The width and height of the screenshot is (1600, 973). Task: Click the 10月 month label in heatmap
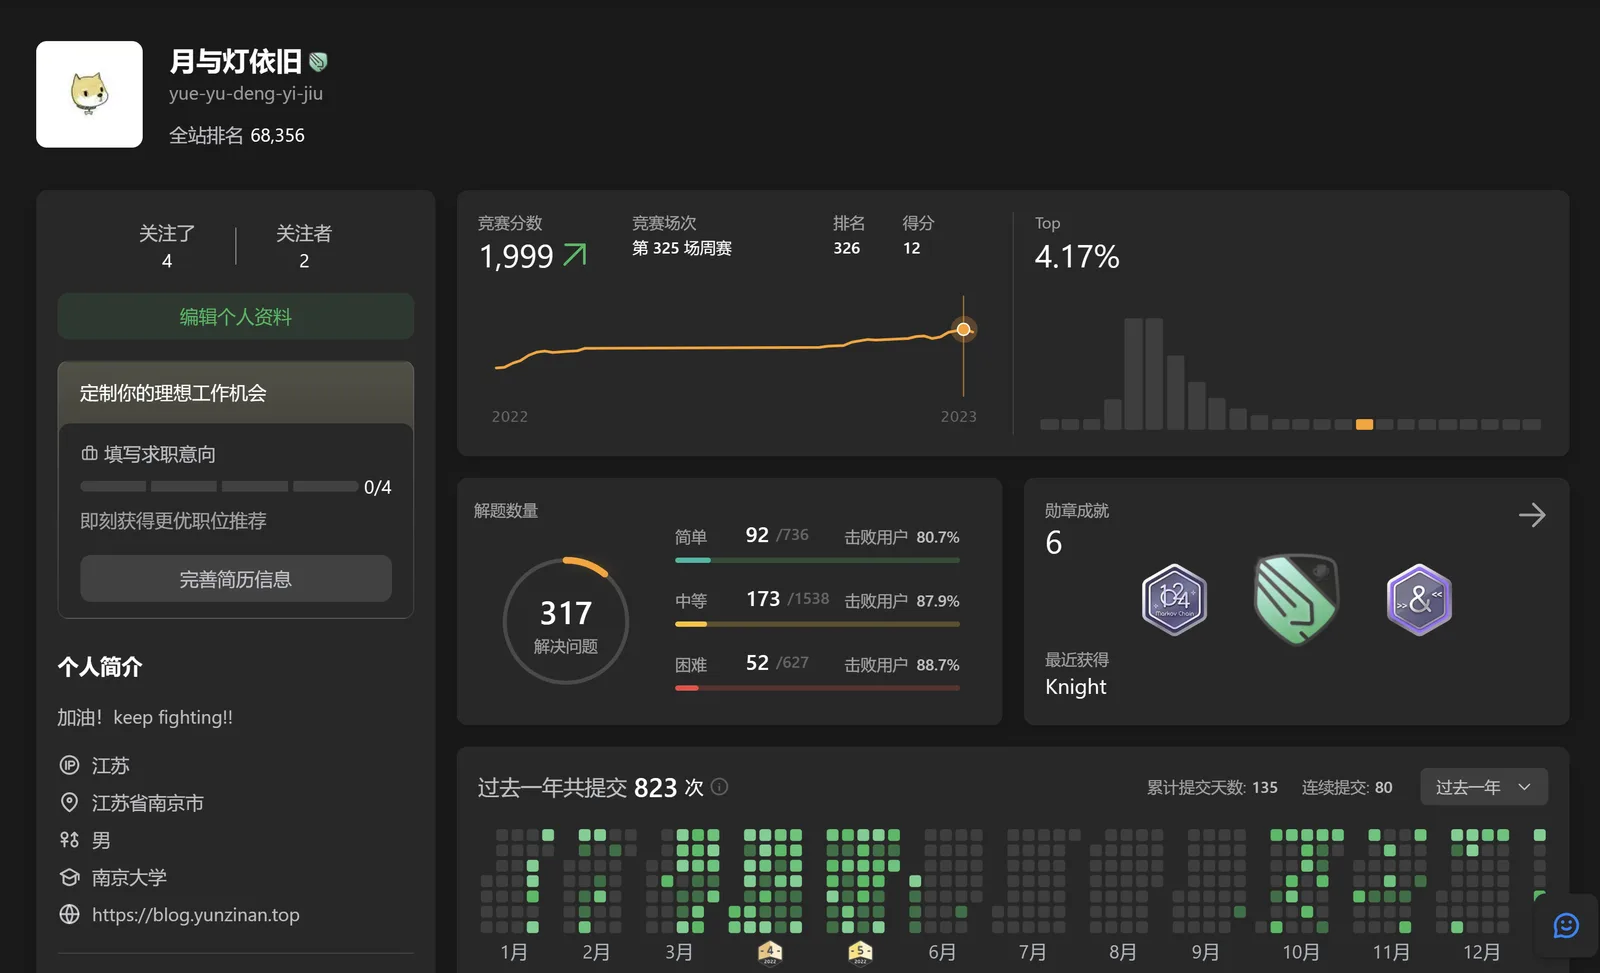(1300, 952)
